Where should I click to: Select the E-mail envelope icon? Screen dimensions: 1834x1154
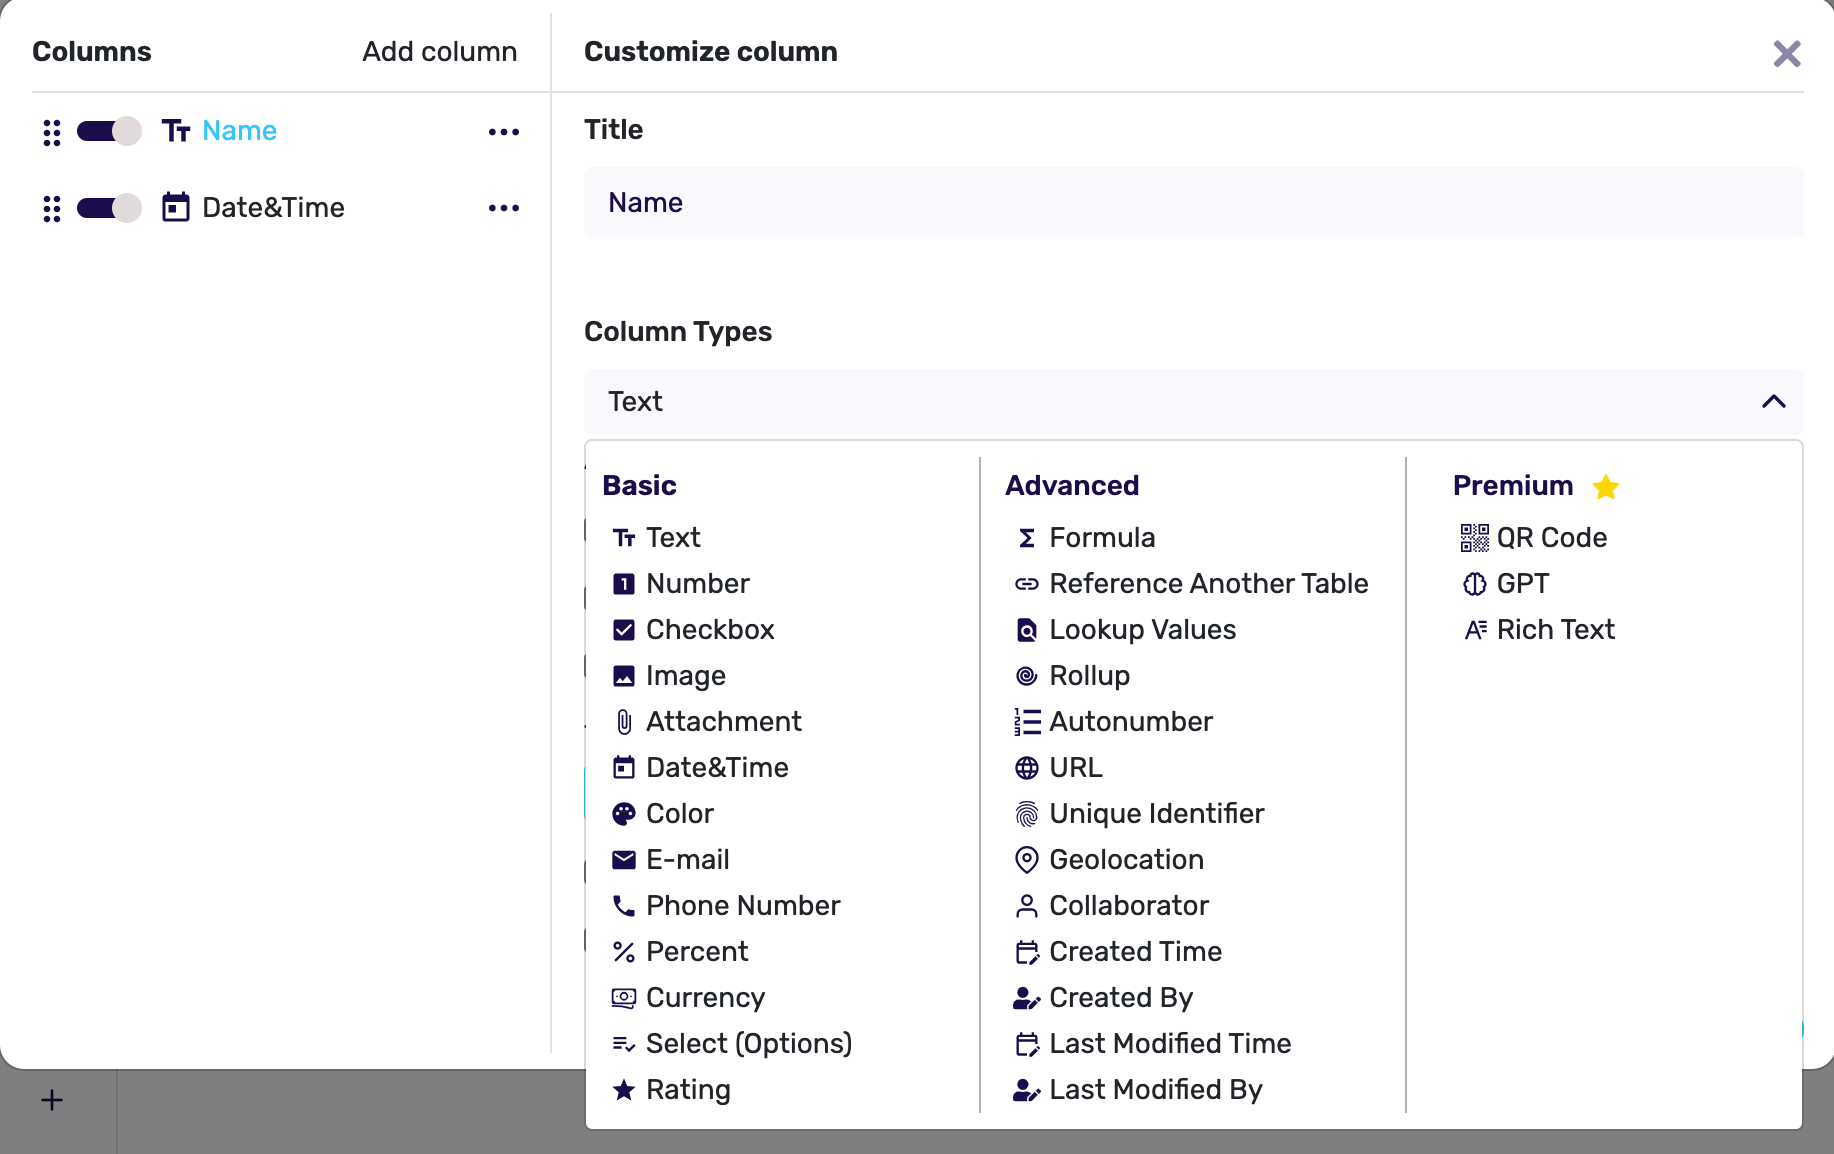(x=624, y=860)
